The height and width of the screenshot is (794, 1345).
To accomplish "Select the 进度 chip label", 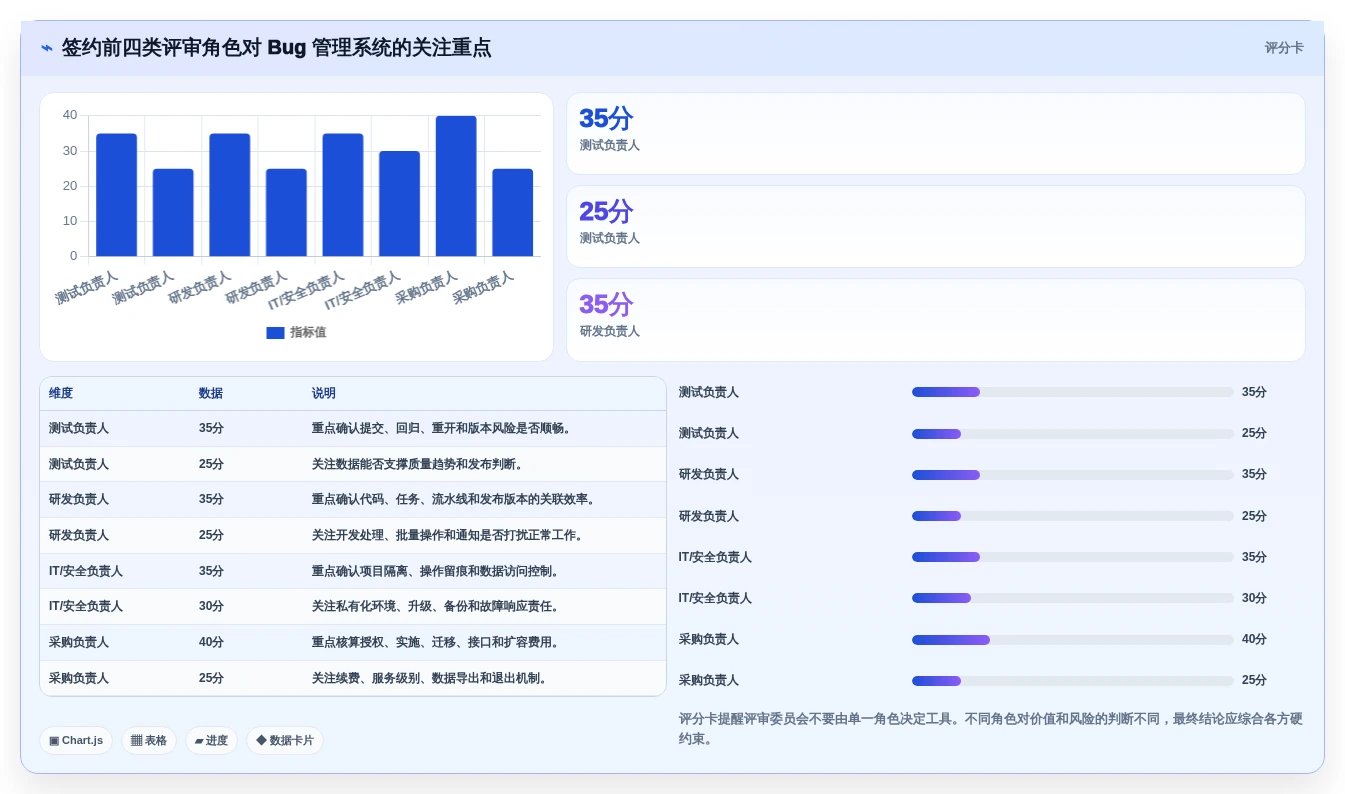I will tap(217, 741).
